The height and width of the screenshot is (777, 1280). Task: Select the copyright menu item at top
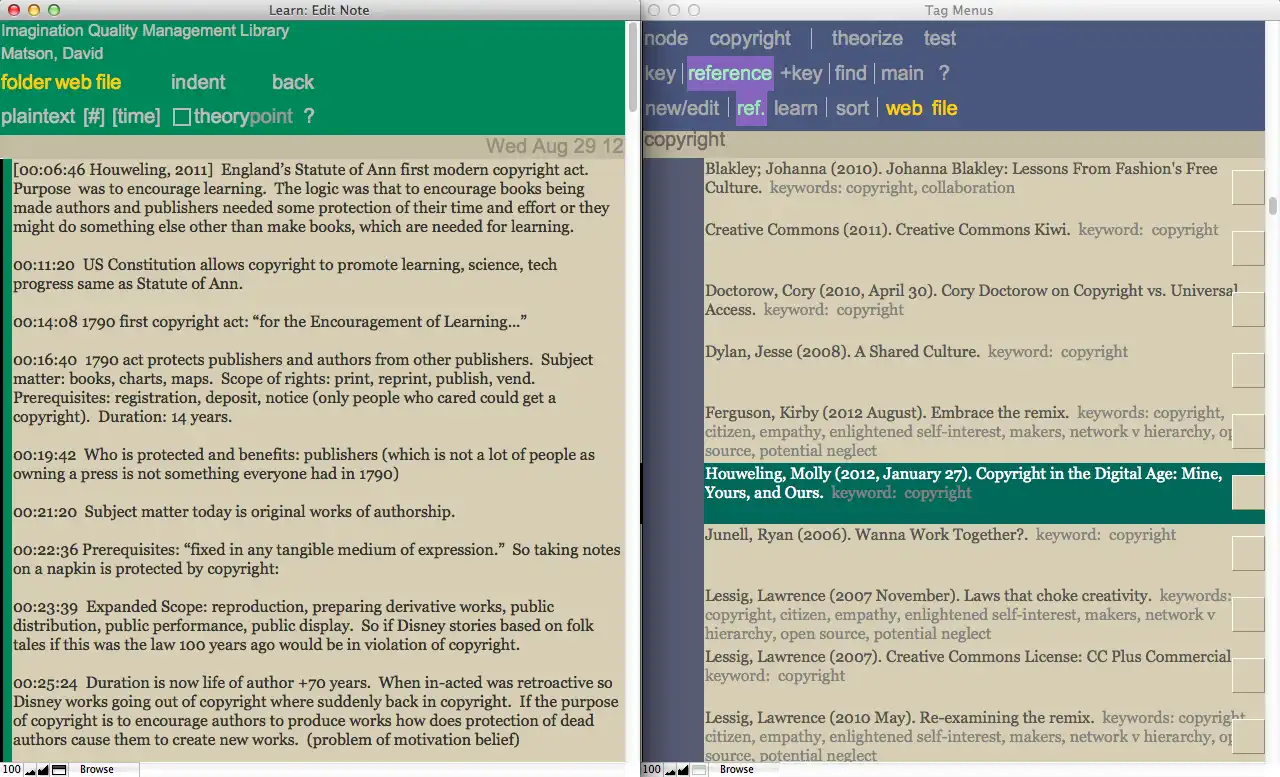(750, 38)
